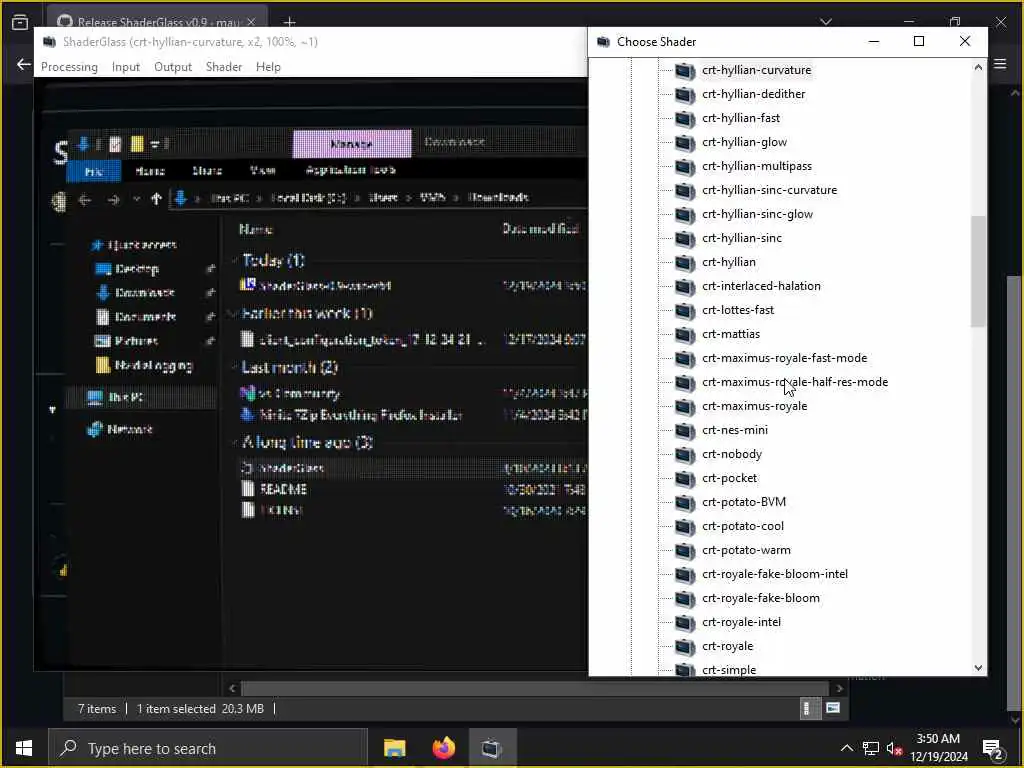Click the icon beside crt-pocket
The height and width of the screenshot is (768, 1024).
(x=684, y=479)
